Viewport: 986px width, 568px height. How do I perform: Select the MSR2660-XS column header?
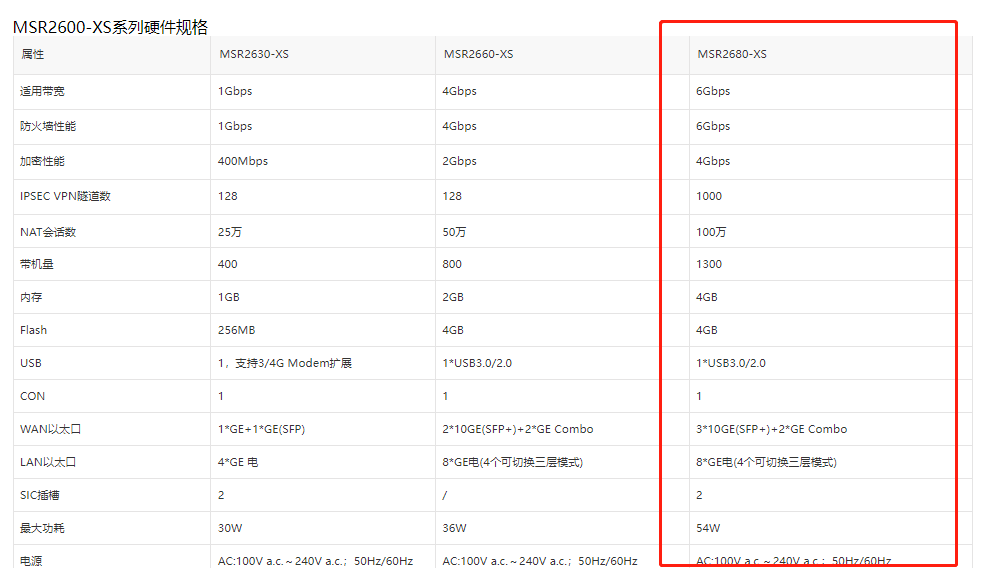coord(479,54)
